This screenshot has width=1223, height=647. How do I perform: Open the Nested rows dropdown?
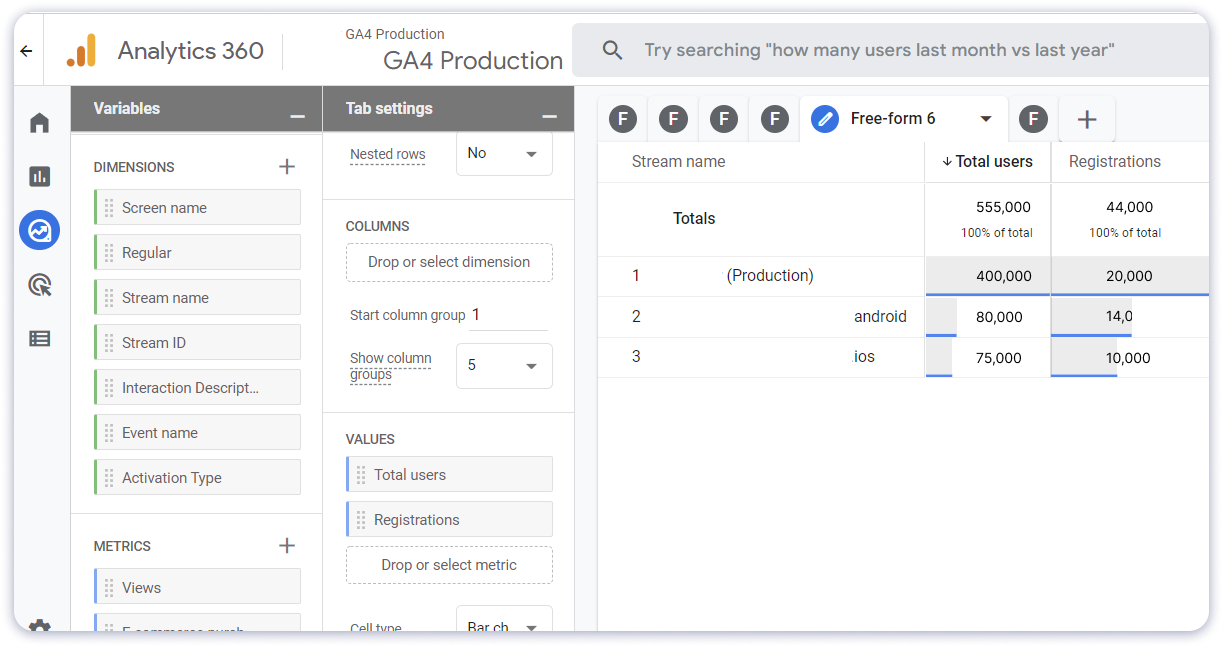pos(504,153)
